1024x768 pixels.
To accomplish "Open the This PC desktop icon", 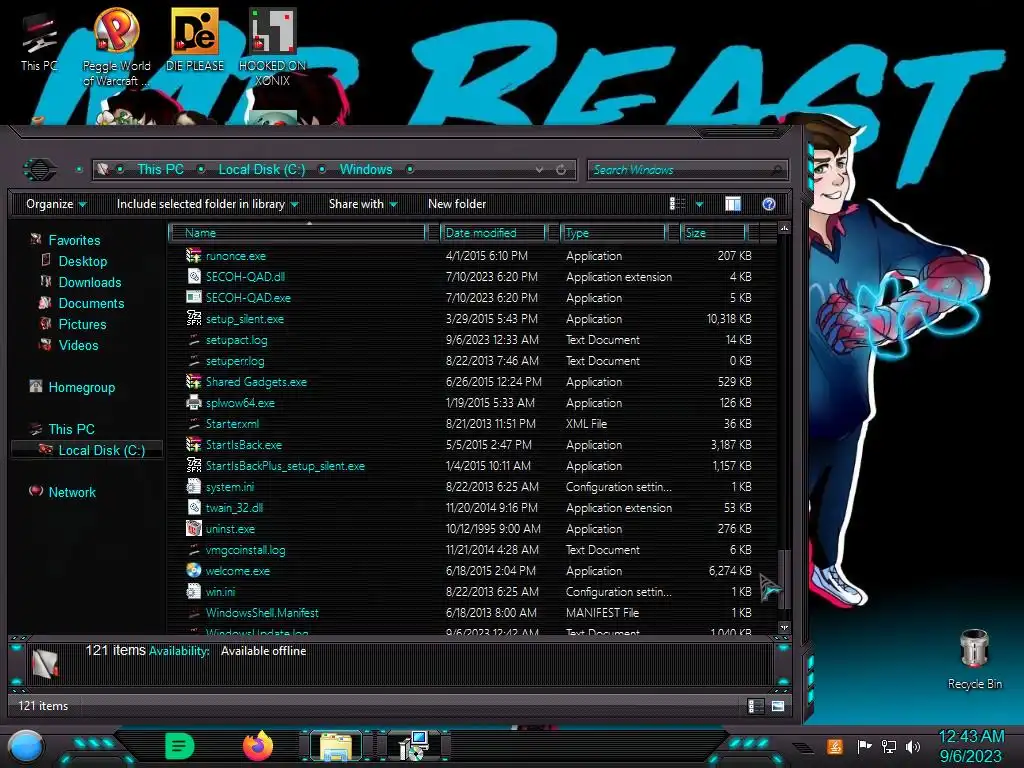I will pyautogui.click(x=39, y=42).
